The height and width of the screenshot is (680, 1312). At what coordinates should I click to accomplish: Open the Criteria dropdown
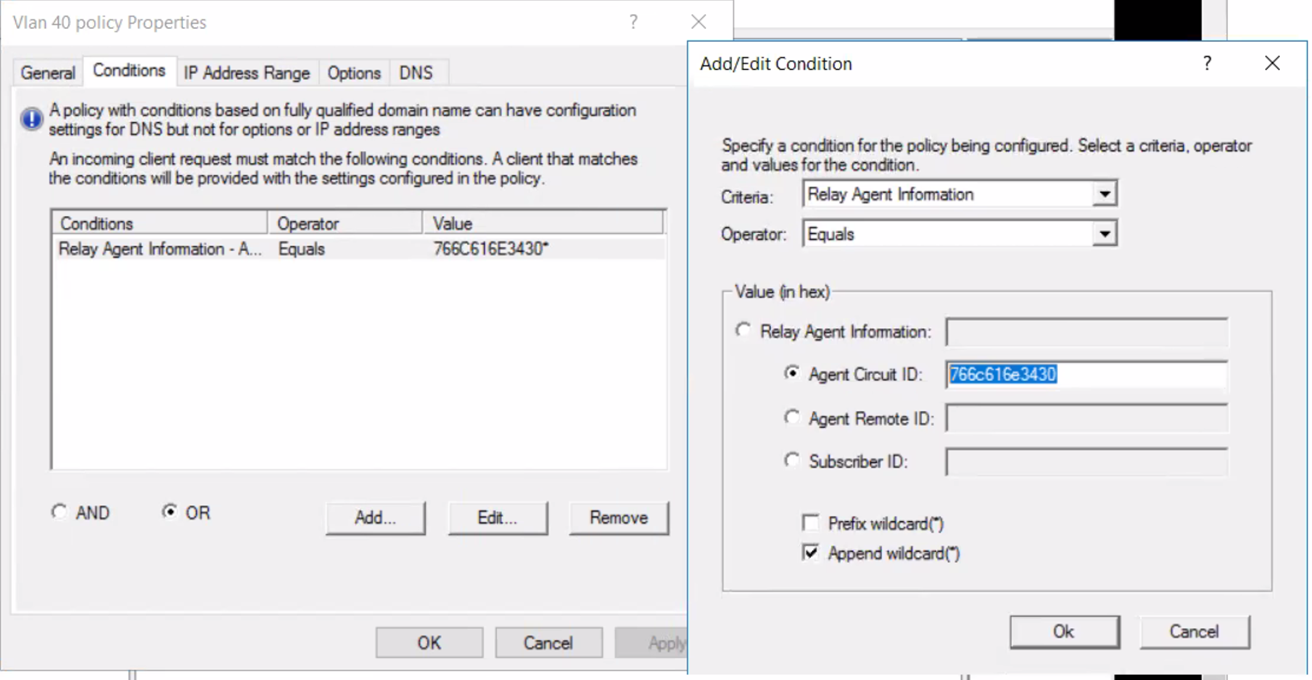pos(1105,193)
